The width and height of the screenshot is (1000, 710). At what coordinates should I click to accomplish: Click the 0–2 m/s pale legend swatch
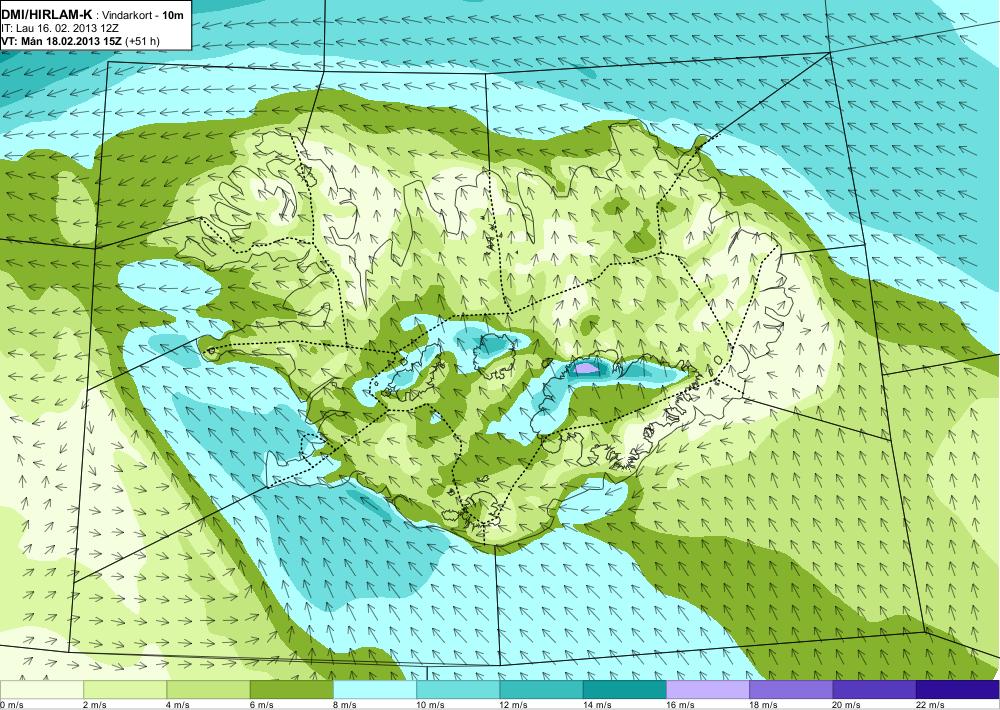click(x=41, y=690)
